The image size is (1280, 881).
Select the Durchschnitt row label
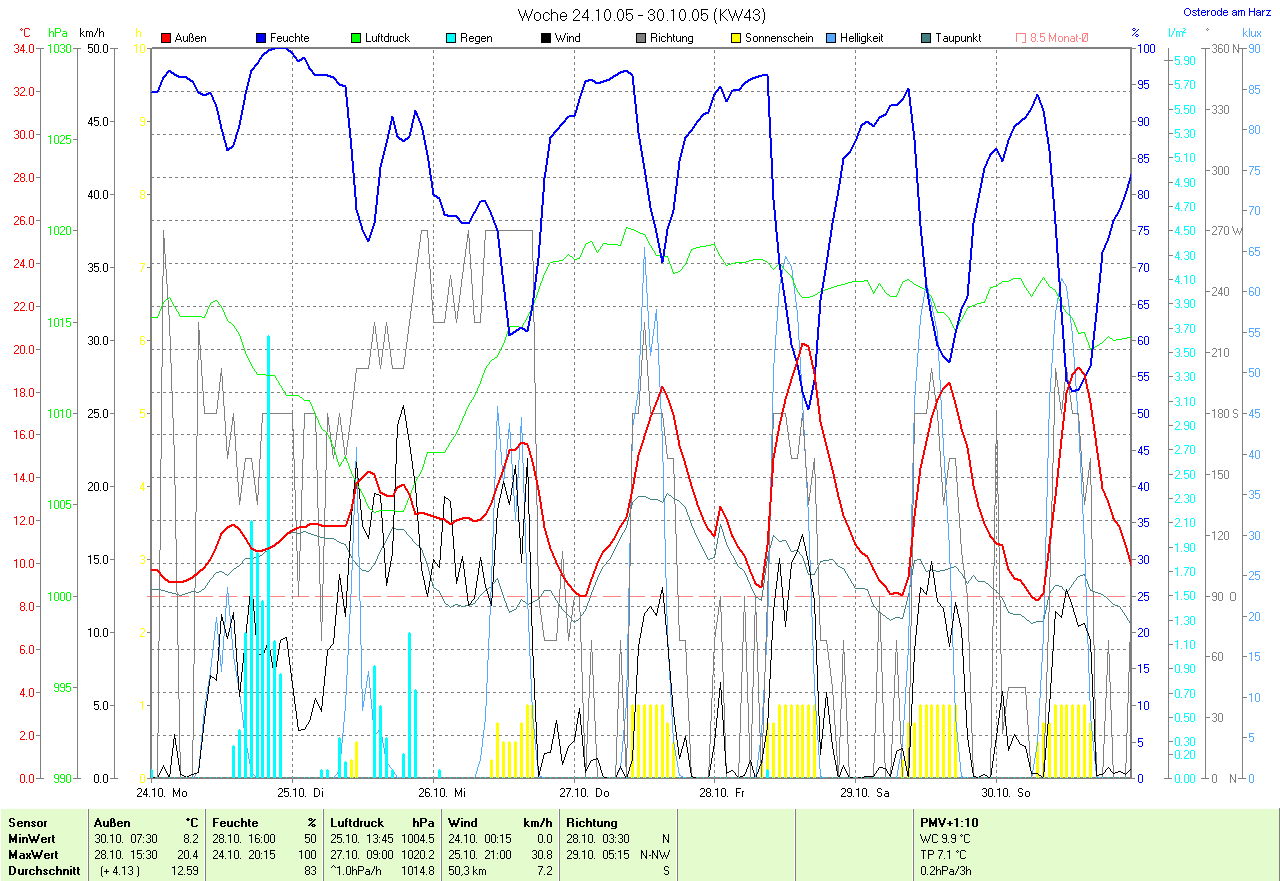41,871
